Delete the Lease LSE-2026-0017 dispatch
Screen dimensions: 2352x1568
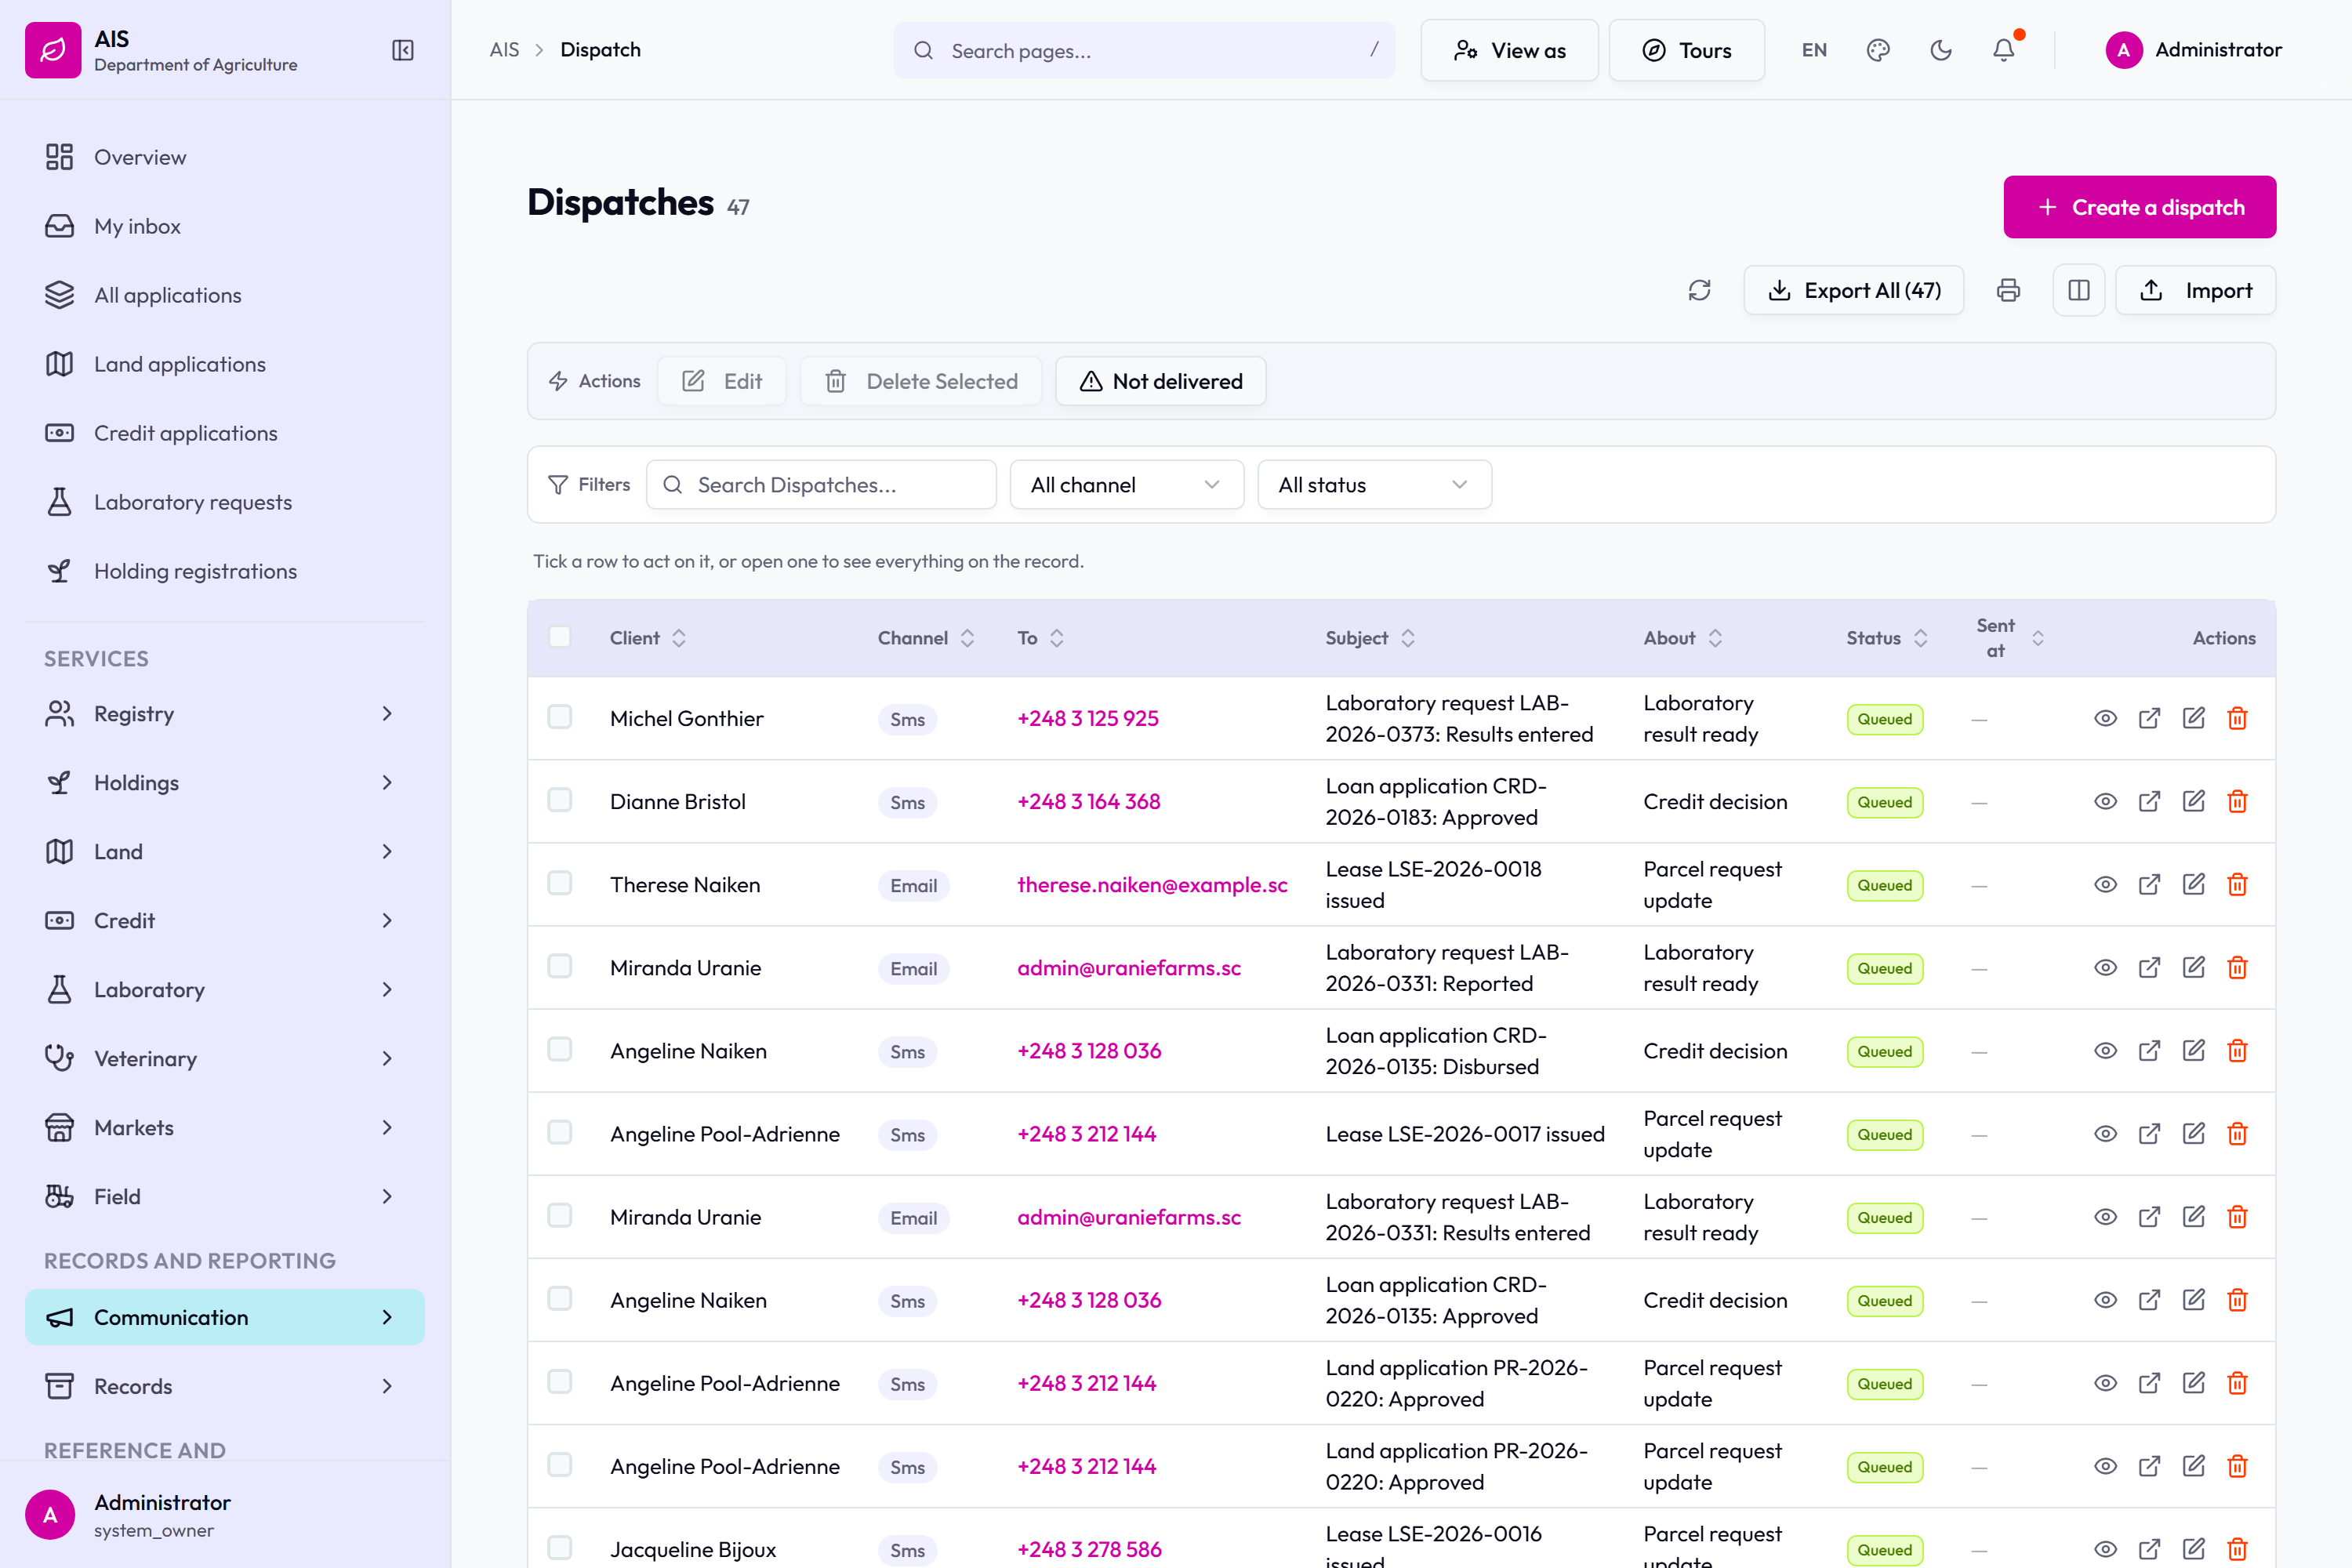2238,1134
